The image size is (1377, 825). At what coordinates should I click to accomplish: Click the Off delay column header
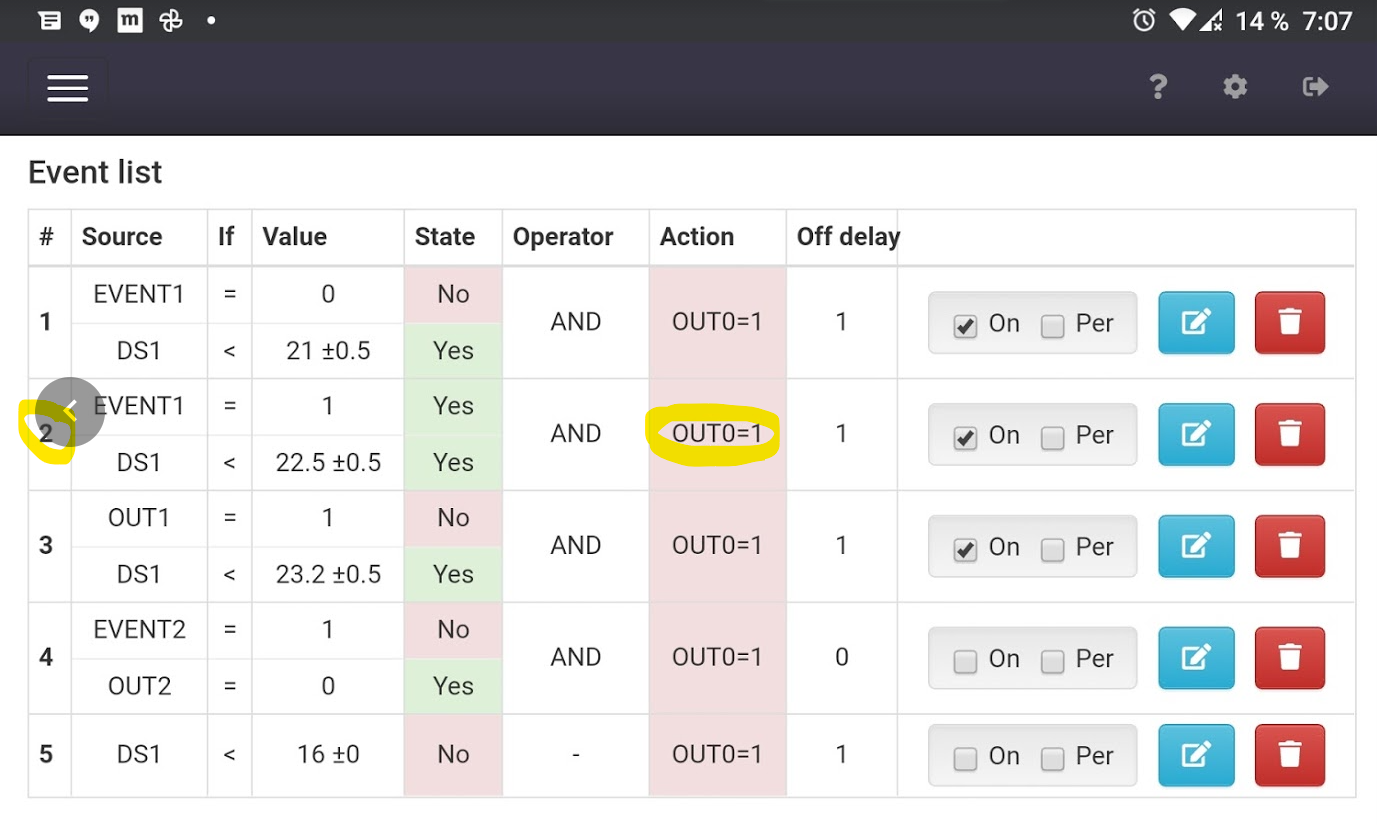(847, 237)
